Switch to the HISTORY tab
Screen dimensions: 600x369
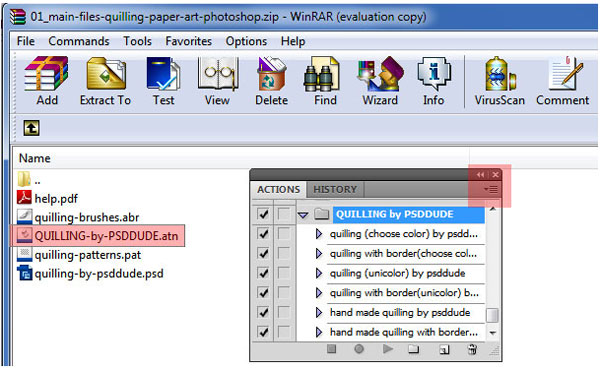click(335, 189)
